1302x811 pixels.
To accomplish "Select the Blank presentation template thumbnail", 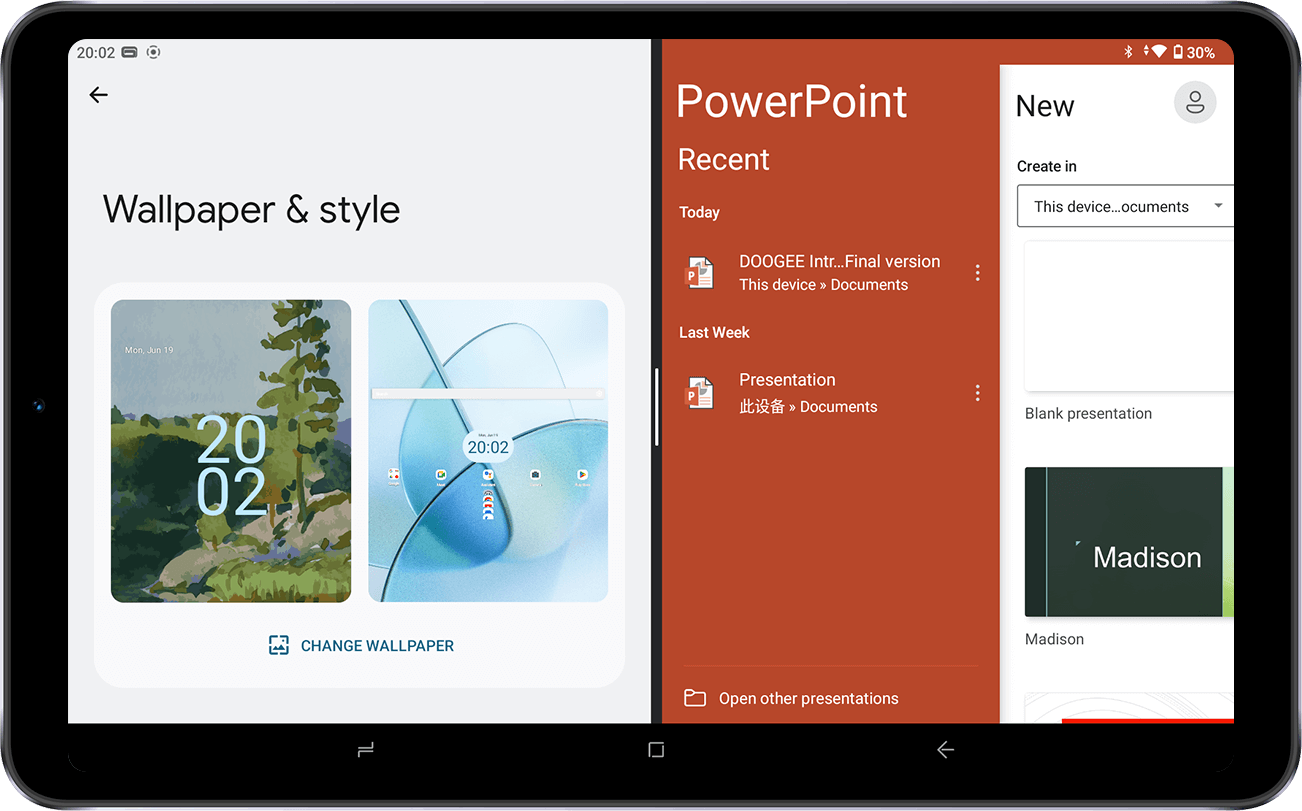I will click(x=1128, y=316).
